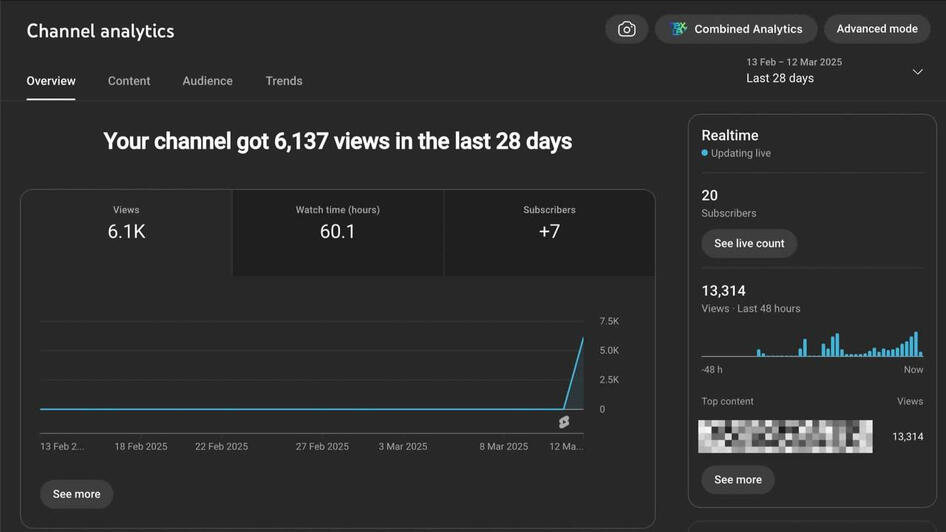Viewport: 946px width, 532px height.
Task: Expand the date range chevron
Action: [x=917, y=71]
